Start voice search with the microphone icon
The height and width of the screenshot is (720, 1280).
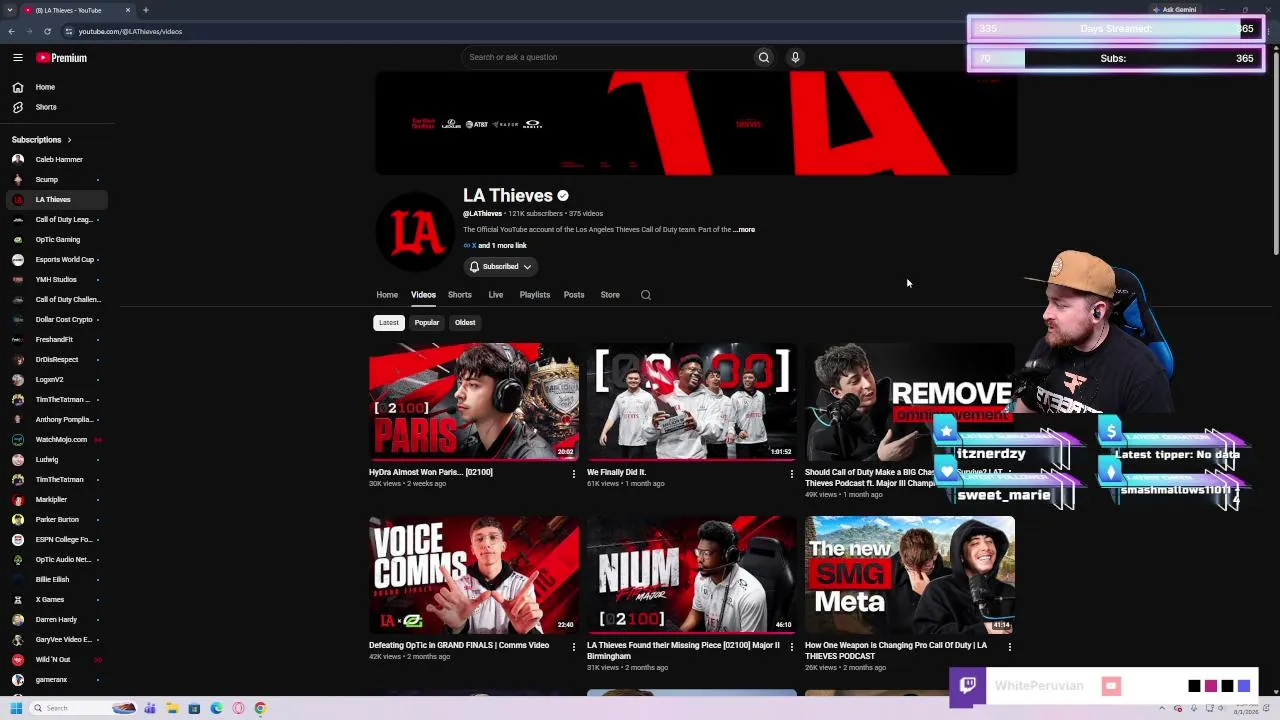tap(795, 57)
